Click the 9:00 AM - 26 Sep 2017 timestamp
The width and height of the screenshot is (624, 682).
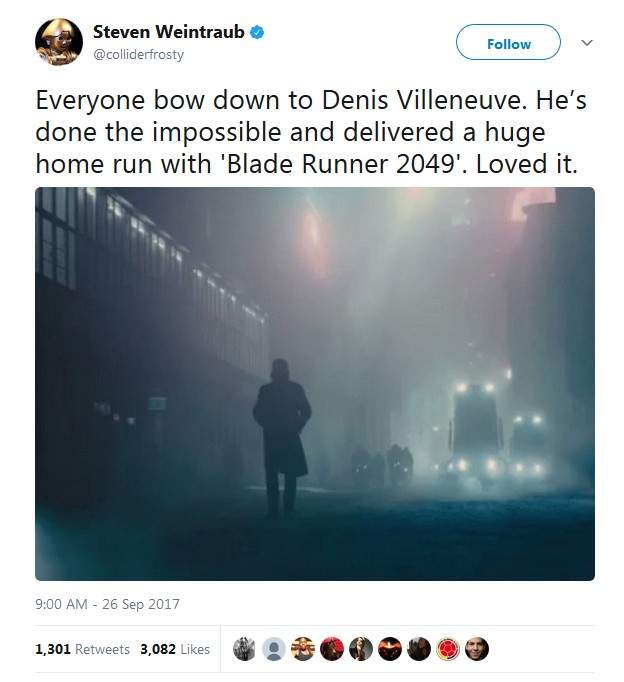point(107,604)
